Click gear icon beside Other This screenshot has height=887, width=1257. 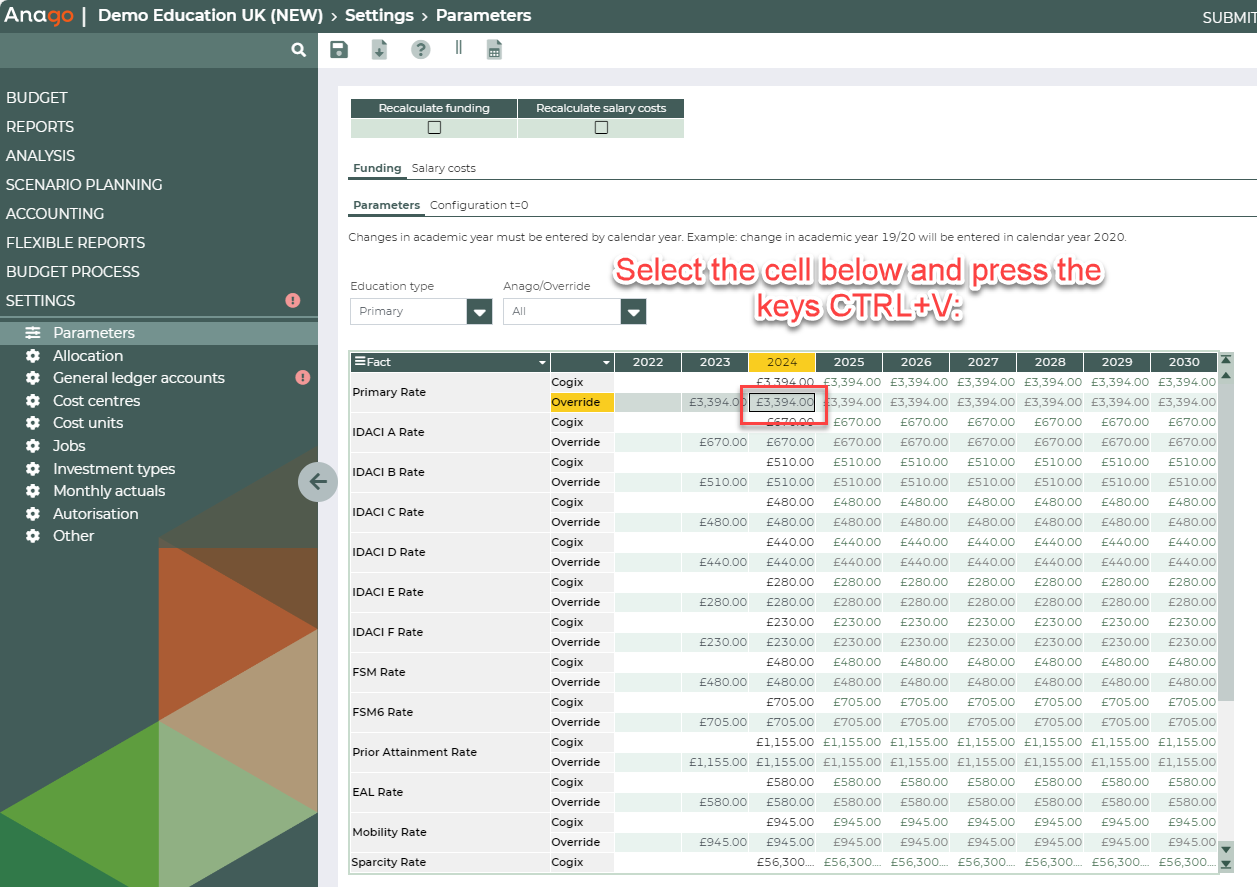33,536
